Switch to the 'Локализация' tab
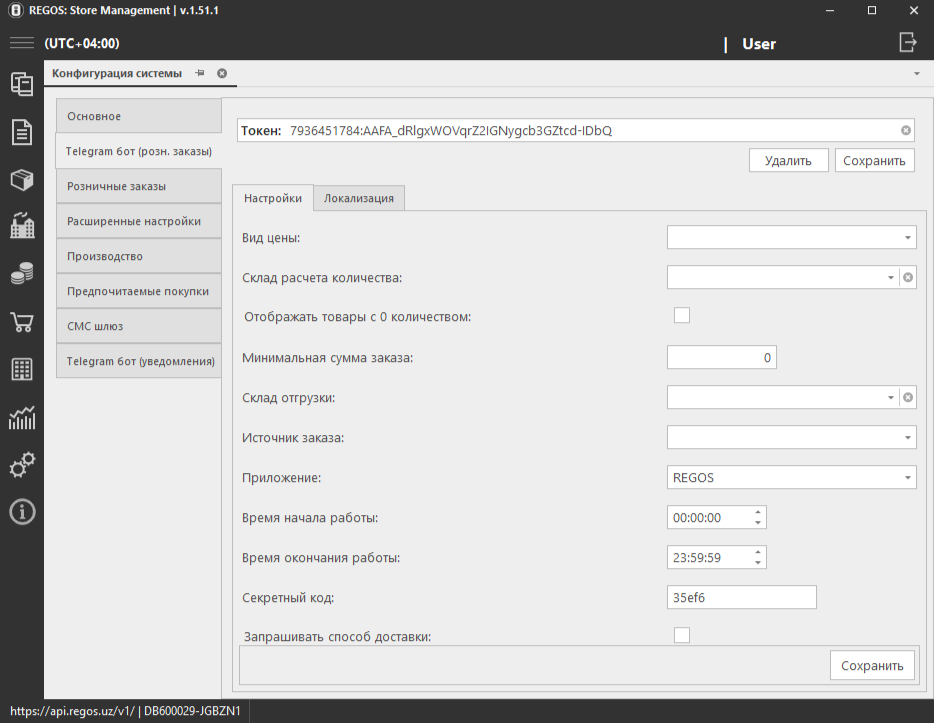The image size is (934, 723). pyautogui.click(x=358, y=198)
